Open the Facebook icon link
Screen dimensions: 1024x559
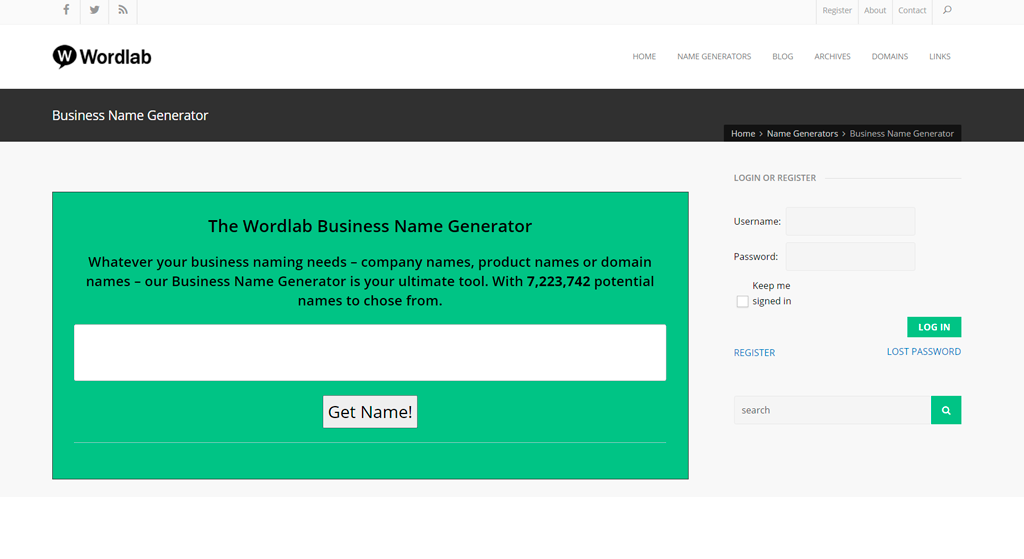(66, 10)
